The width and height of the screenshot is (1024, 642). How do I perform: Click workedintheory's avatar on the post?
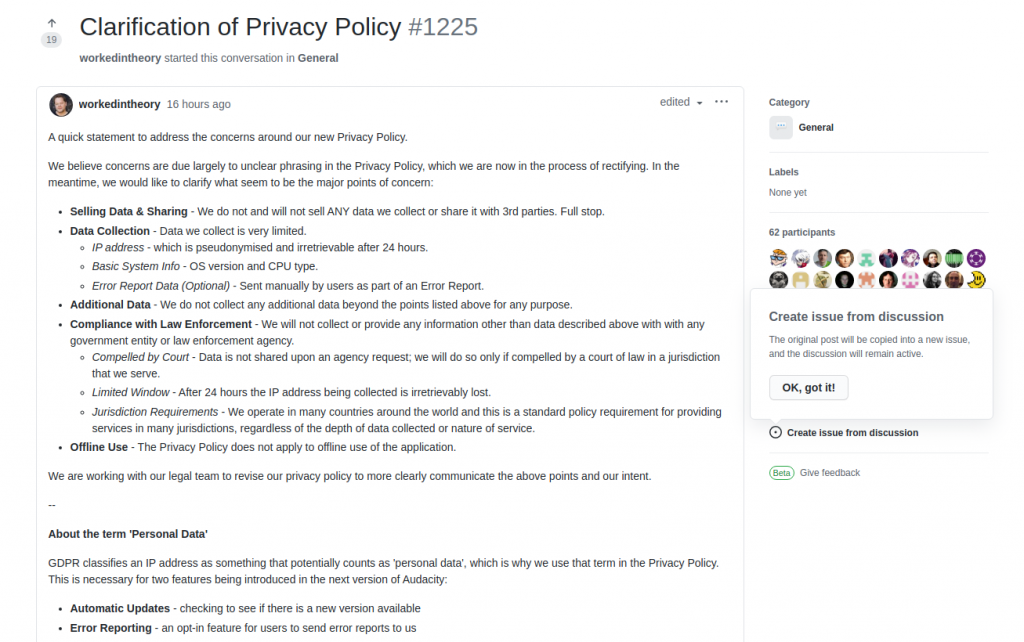[61, 104]
